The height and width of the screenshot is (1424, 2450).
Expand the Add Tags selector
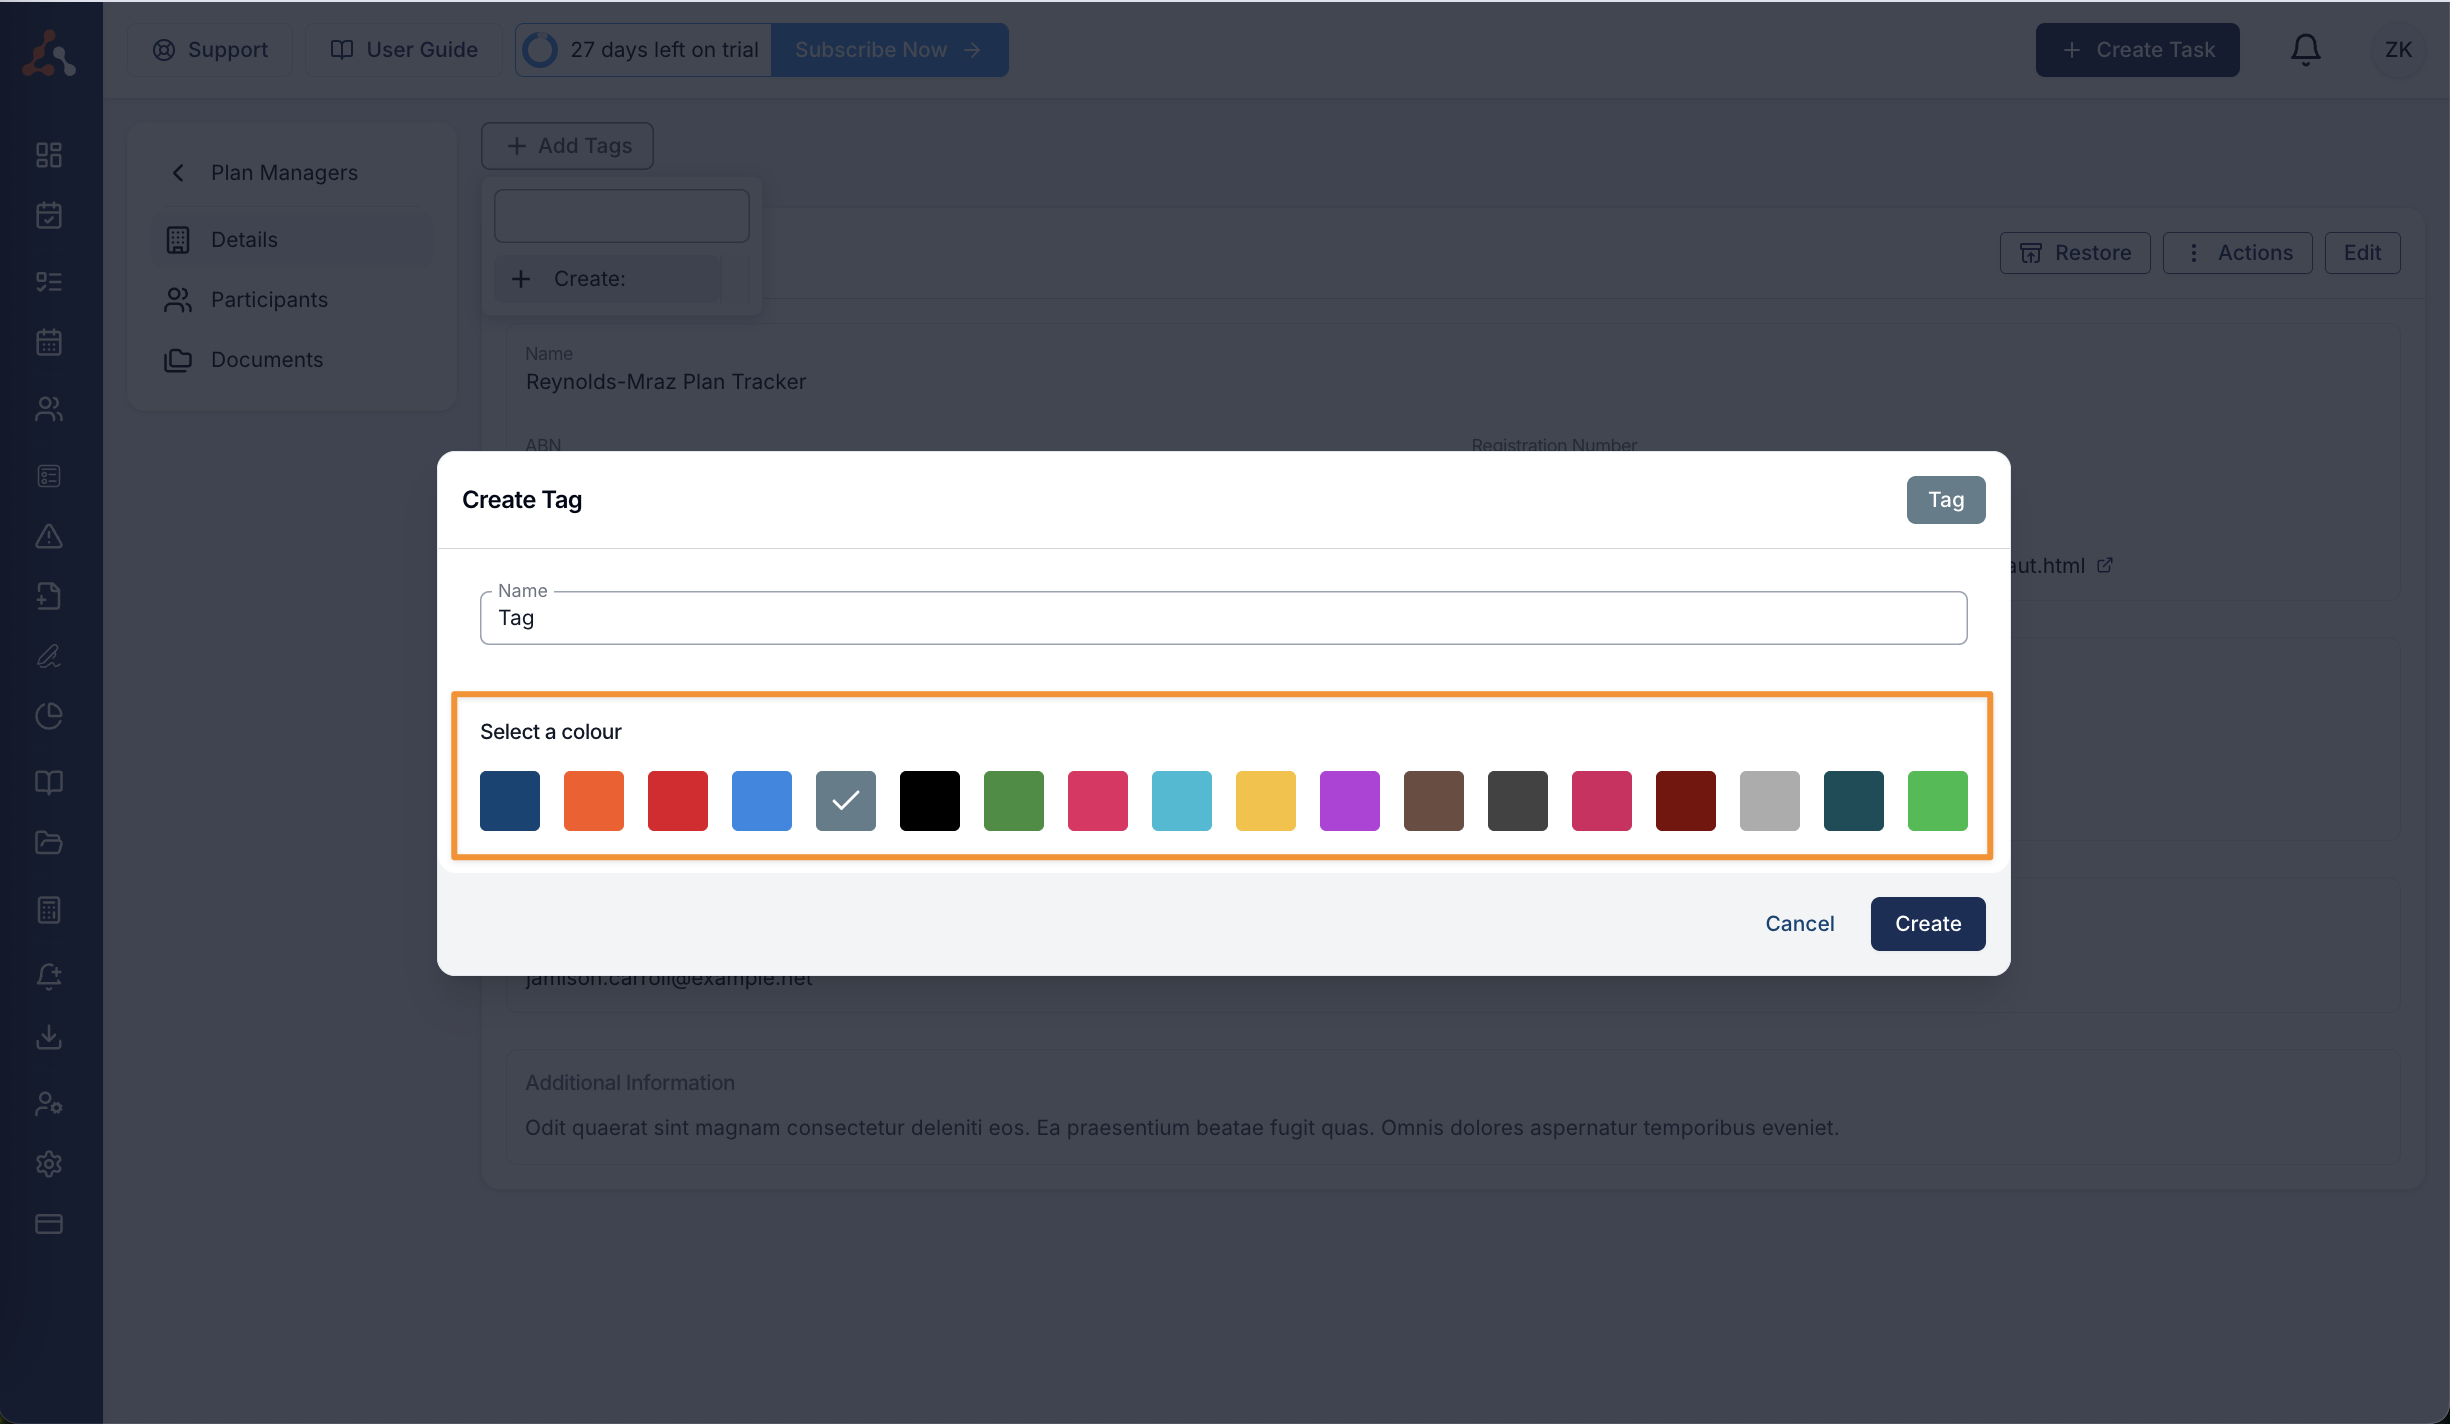coord(567,146)
